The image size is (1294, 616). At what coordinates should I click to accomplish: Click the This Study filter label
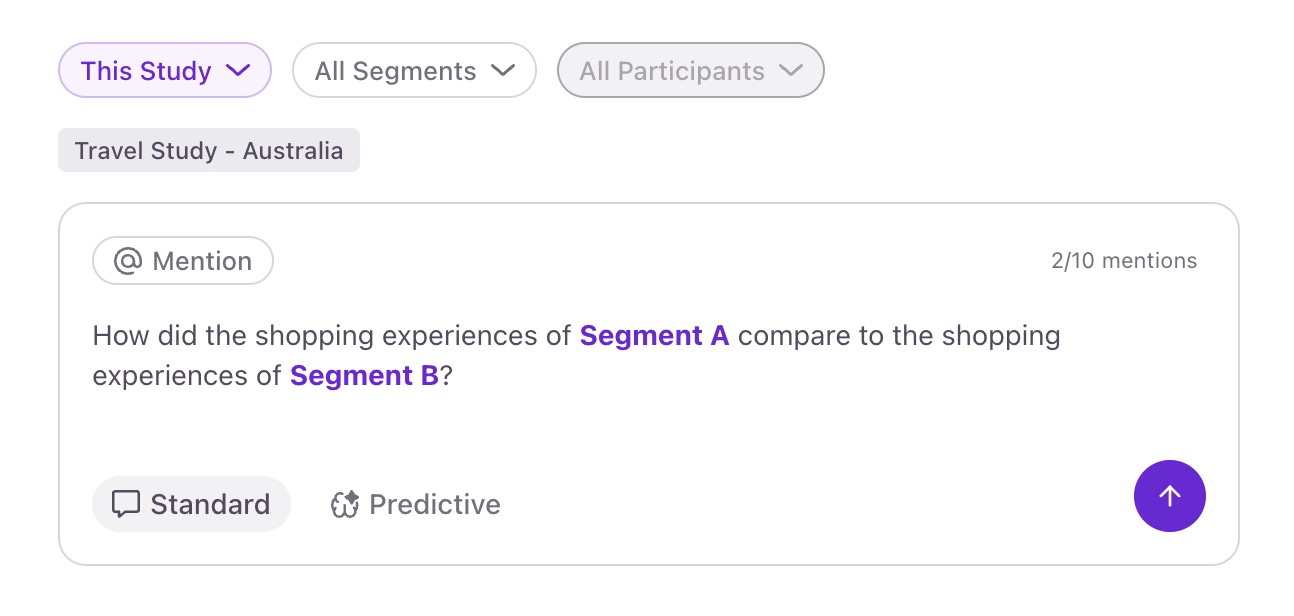coord(146,71)
